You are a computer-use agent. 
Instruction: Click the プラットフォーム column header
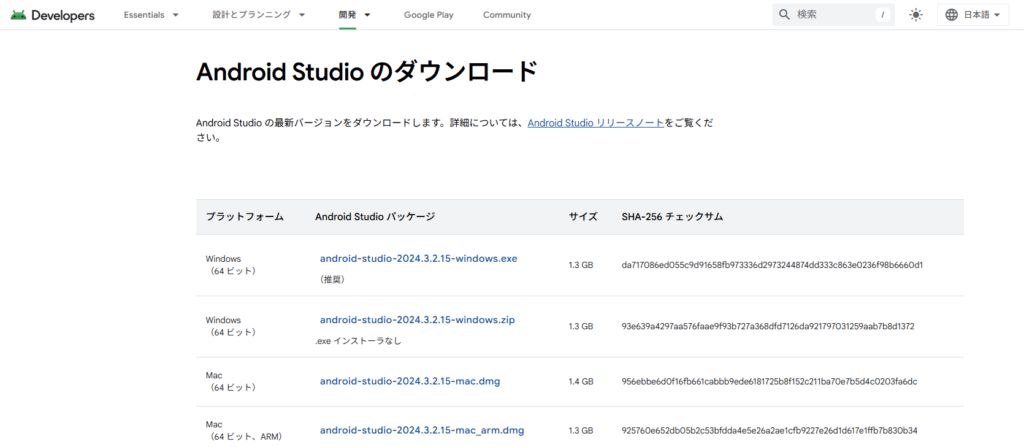click(245, 217)
